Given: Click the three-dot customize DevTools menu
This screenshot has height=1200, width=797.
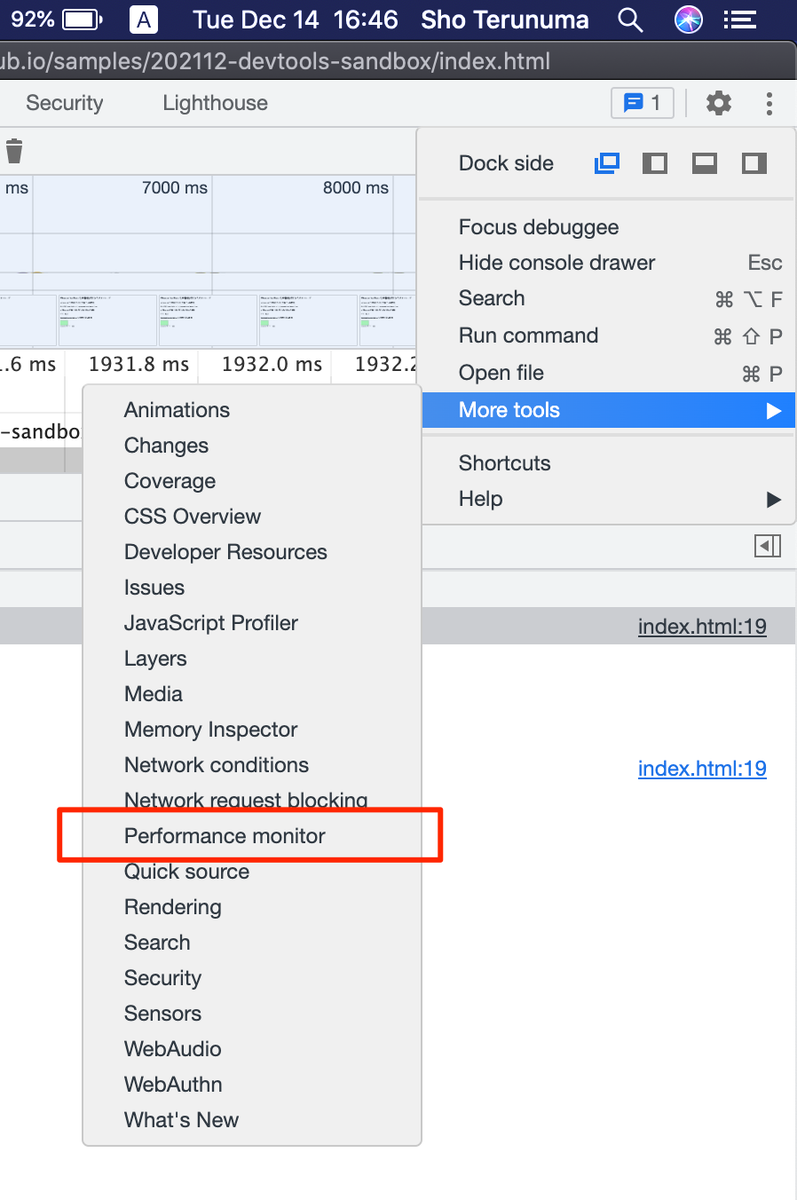Looking at the screenshot, I should click(x=769, y=103).
